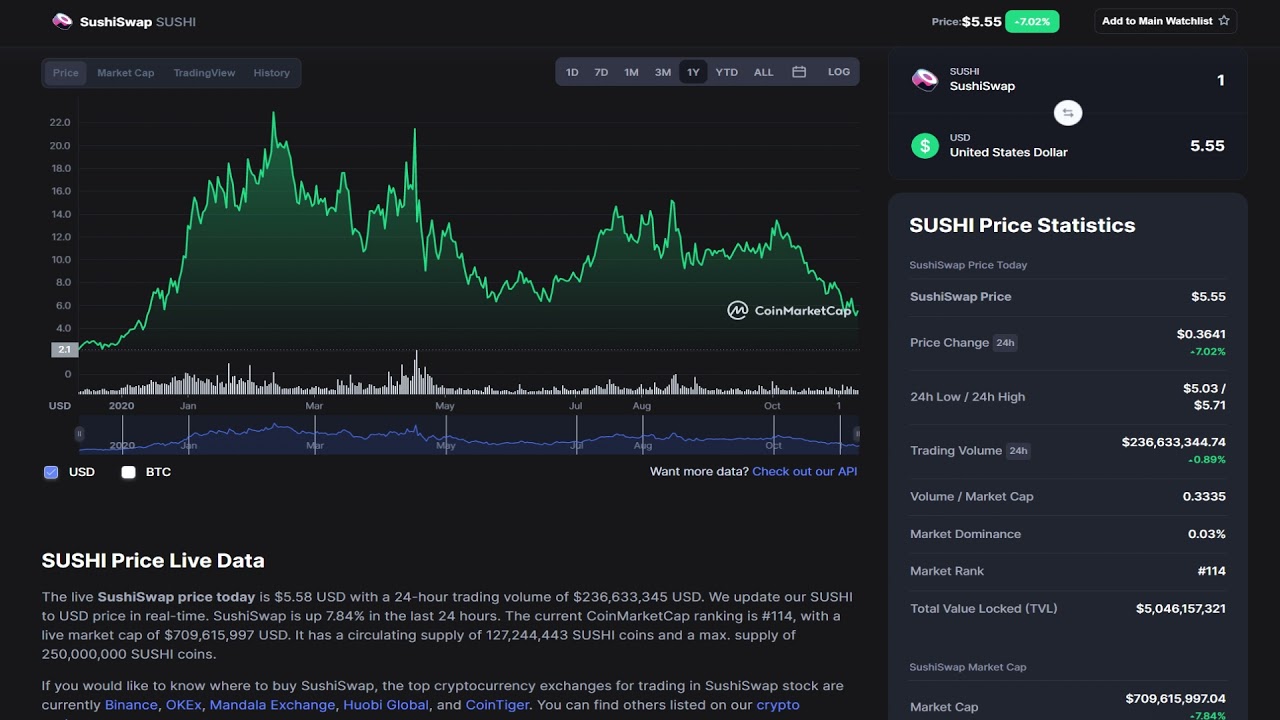Switch to the Market Cap tab
The image size is (1280, 720).
click(126, 73)
